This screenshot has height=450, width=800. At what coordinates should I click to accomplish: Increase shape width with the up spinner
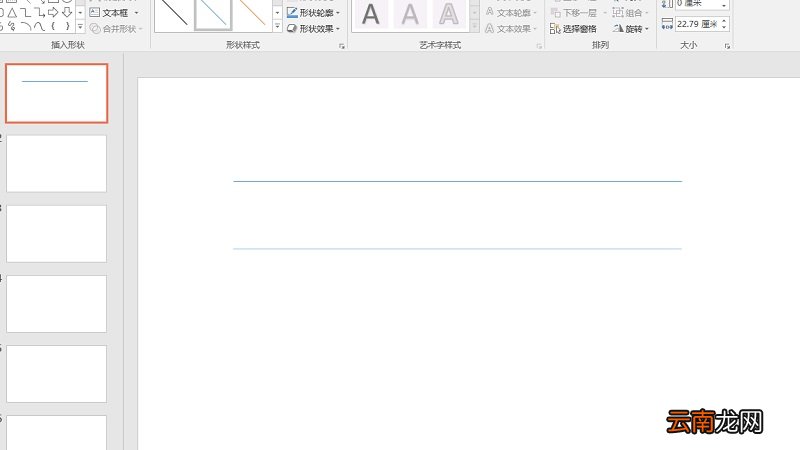tap(724, 21)
